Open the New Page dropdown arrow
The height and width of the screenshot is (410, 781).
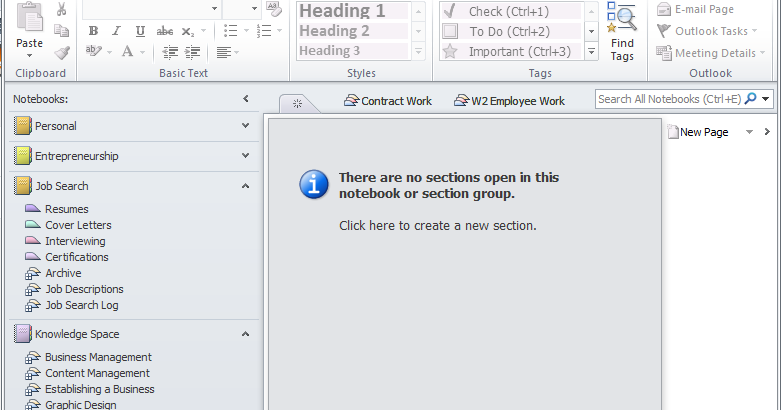(749, 132)
